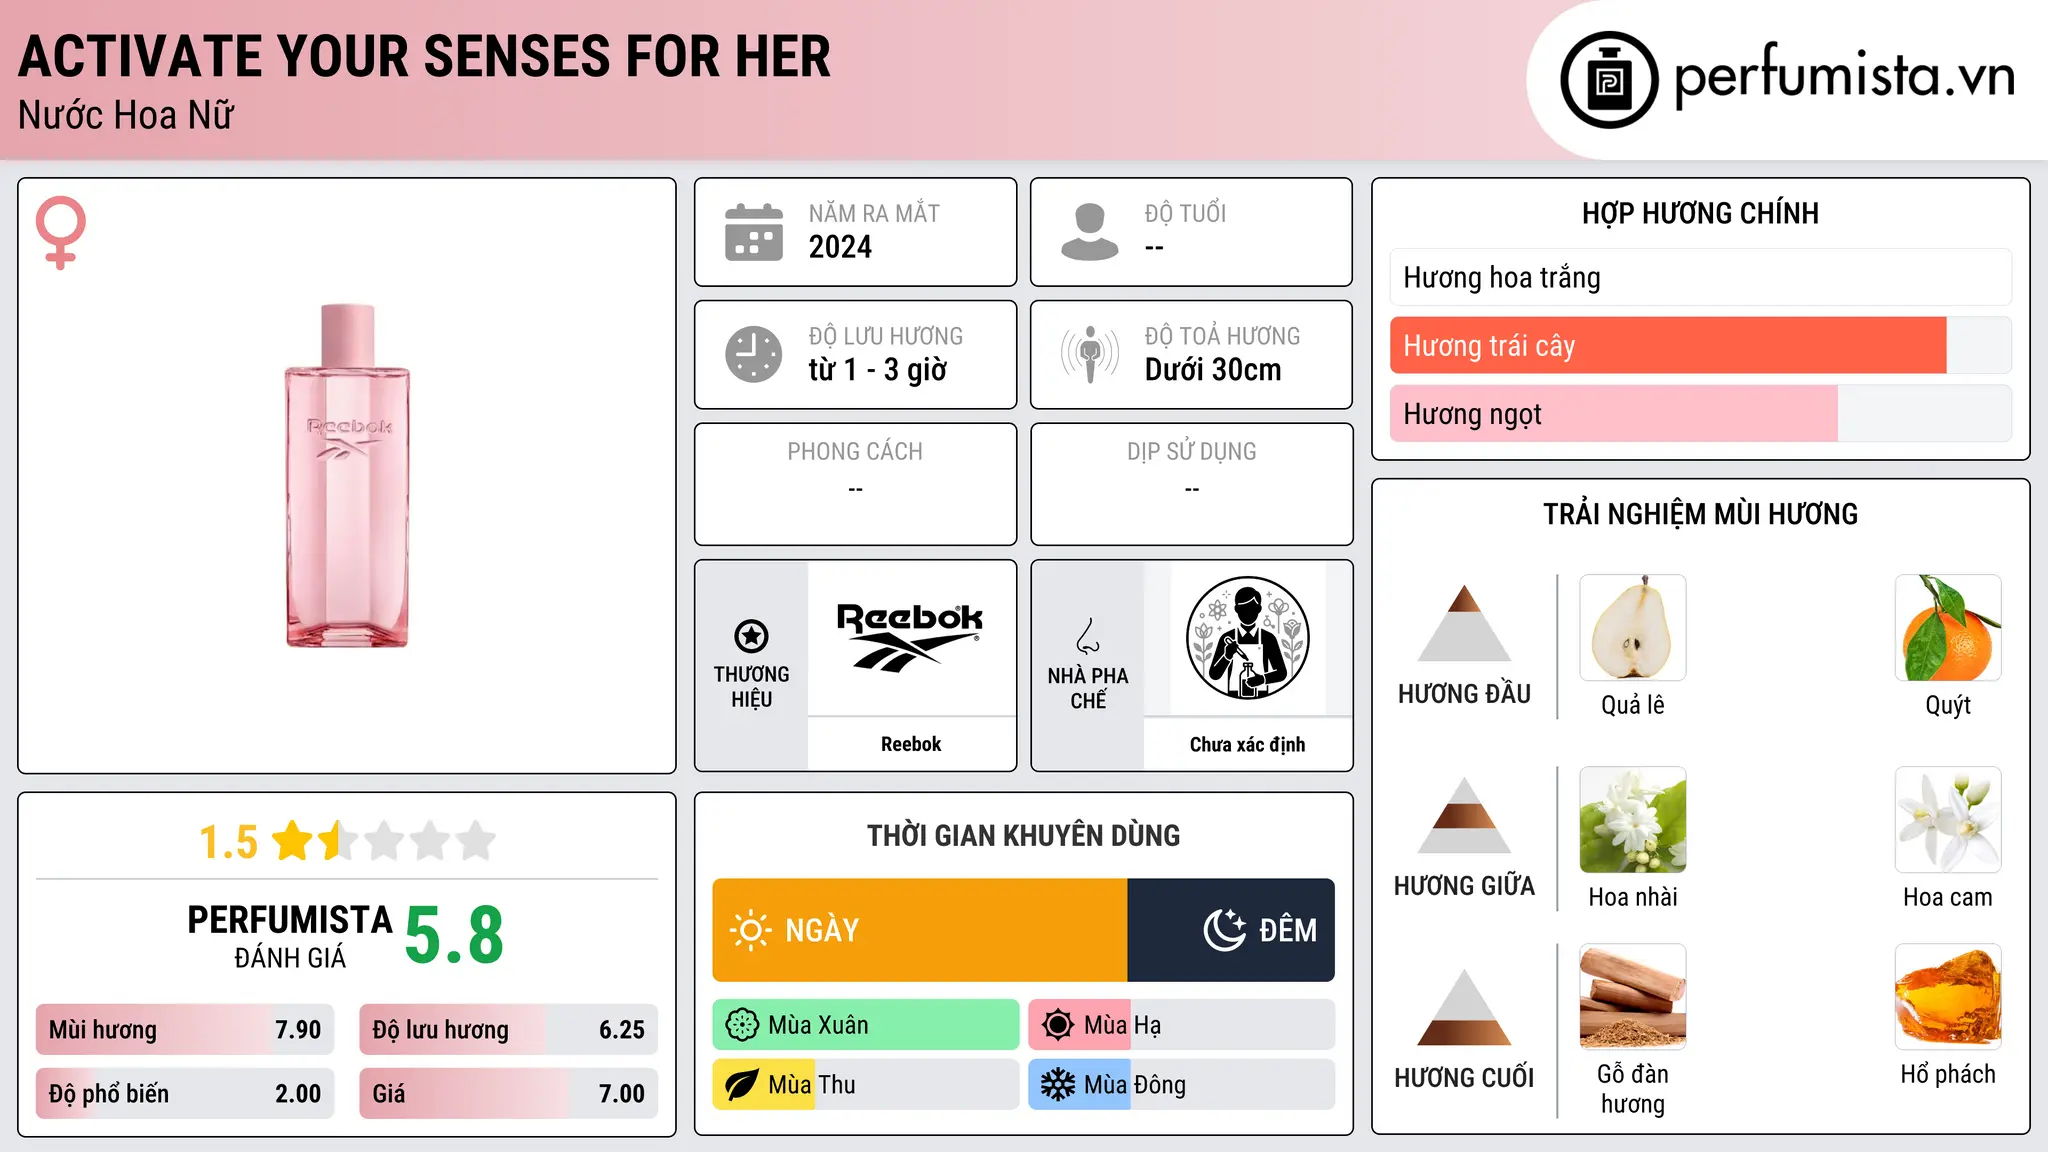Select the Quýt mandarin note image
Viewport: 2048px width, 1152px height.
click(1948, 628)
